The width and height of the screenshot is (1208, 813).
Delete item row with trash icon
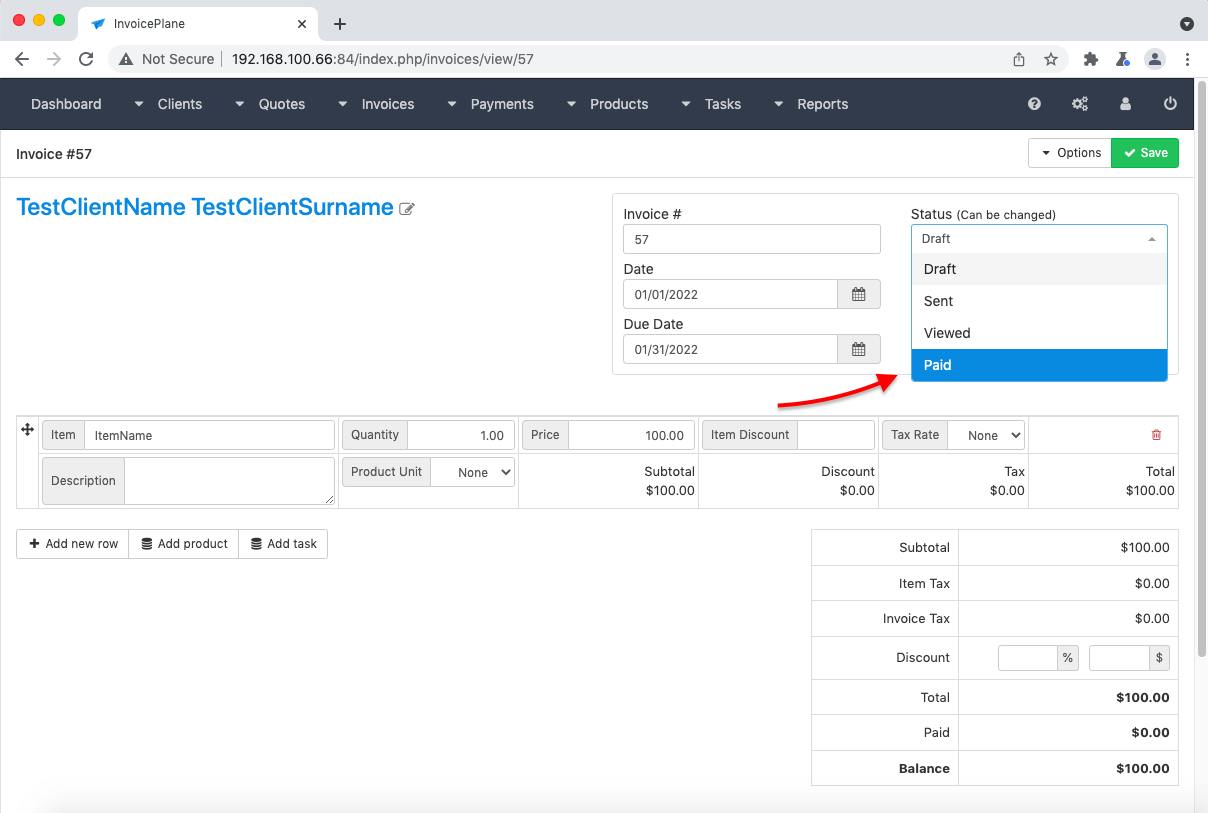coord(1156,435)
